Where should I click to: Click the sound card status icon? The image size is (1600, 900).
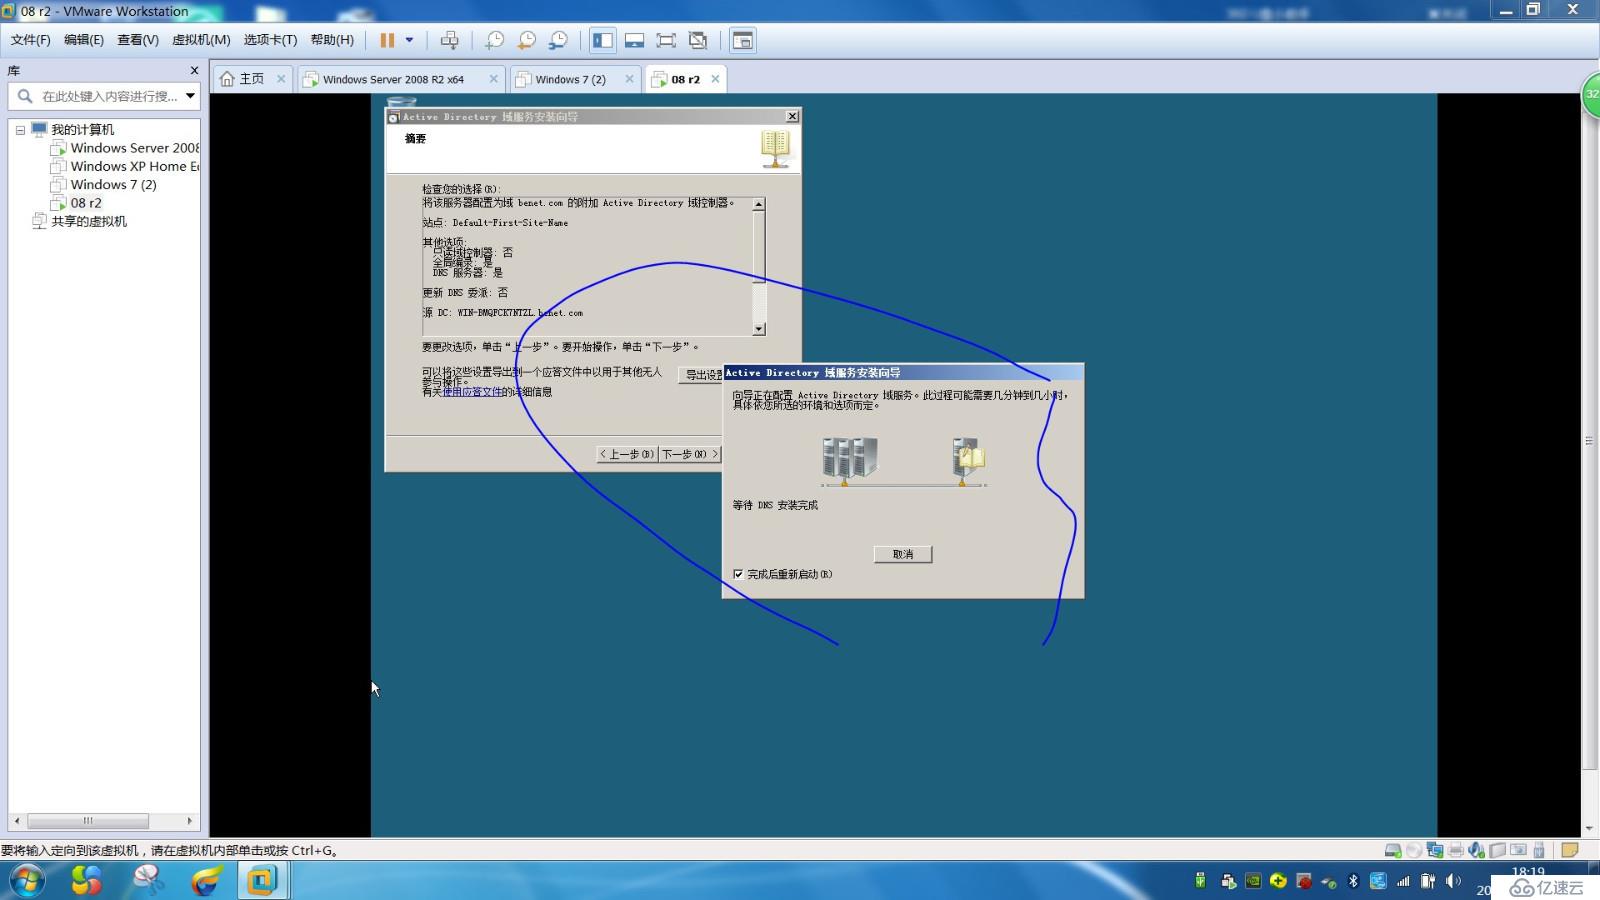coord(1476,851)
